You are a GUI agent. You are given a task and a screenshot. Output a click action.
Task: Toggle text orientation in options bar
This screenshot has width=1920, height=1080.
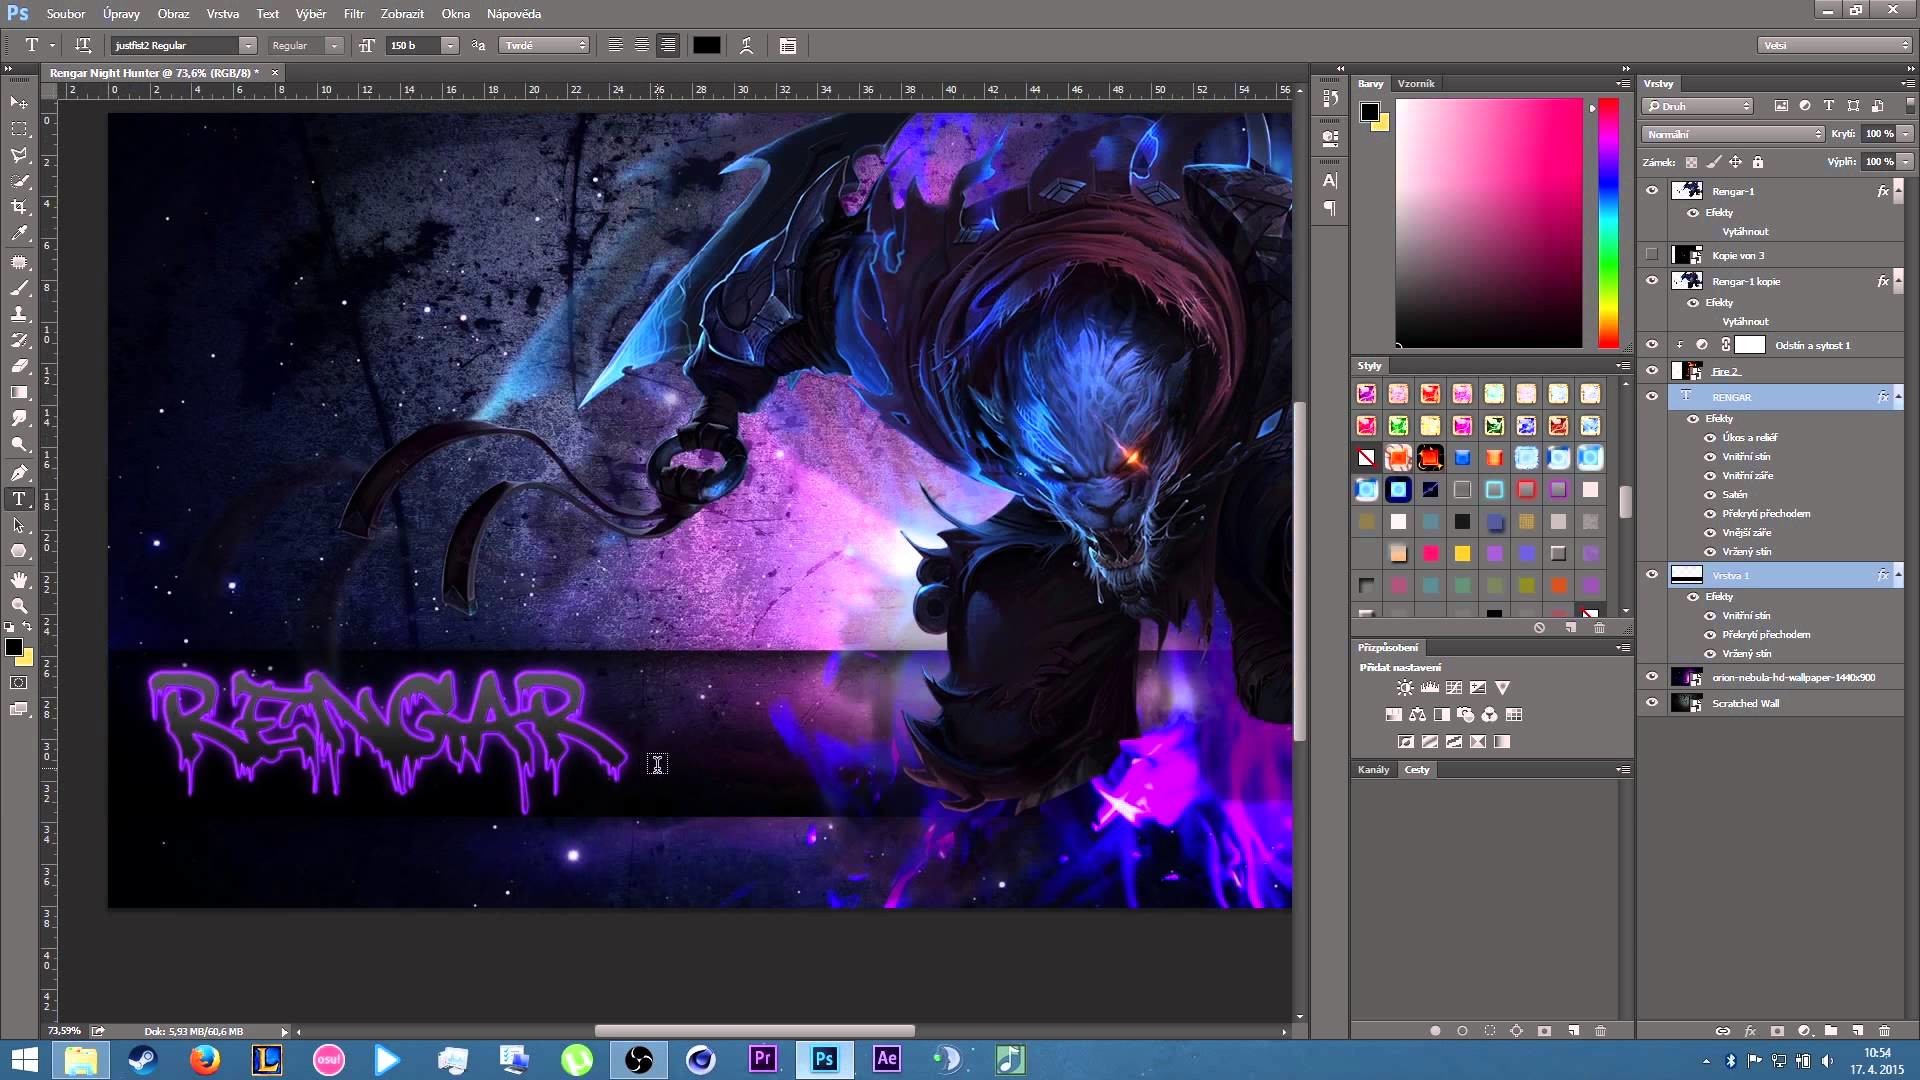click(83, 45)
